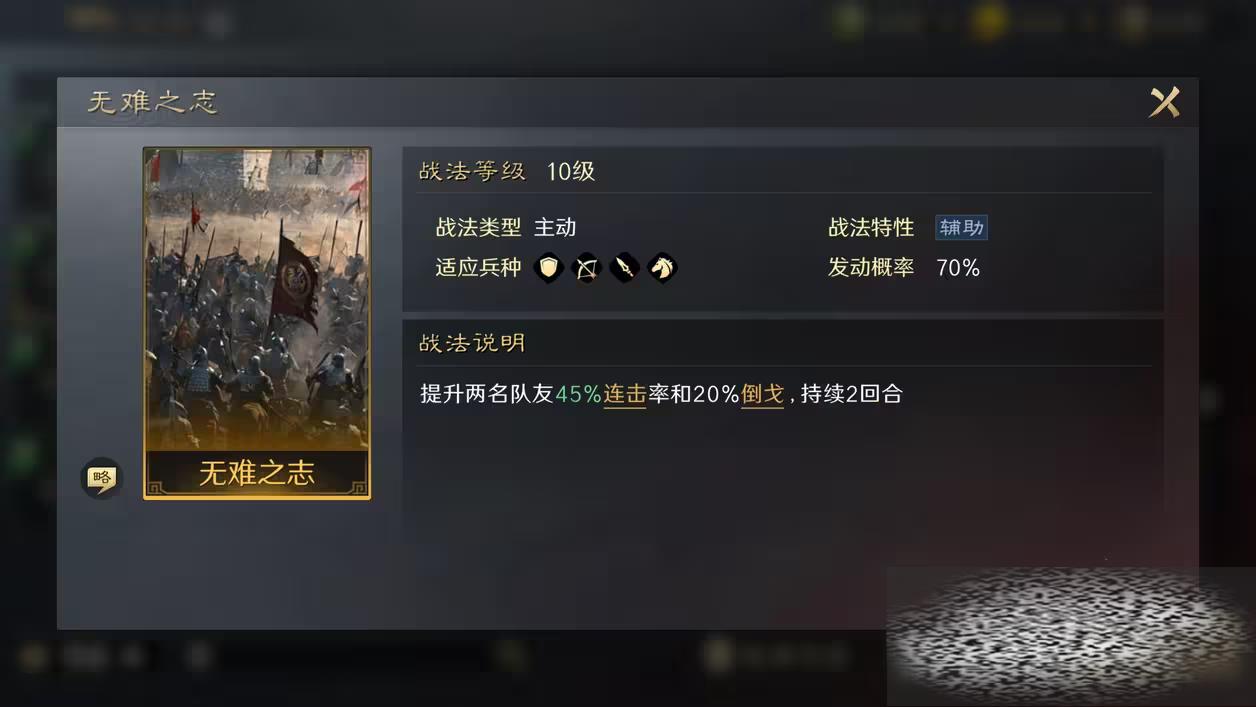This screenshot has height=707, width=1256.
Task: Click the 战法说明 section header
Action: (472, 343)
